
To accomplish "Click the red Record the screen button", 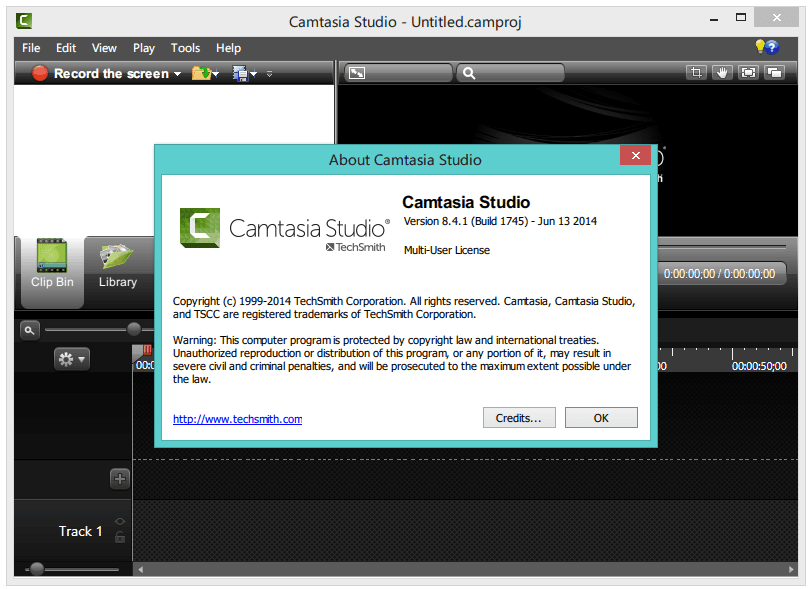I will (x=40, y=73).
